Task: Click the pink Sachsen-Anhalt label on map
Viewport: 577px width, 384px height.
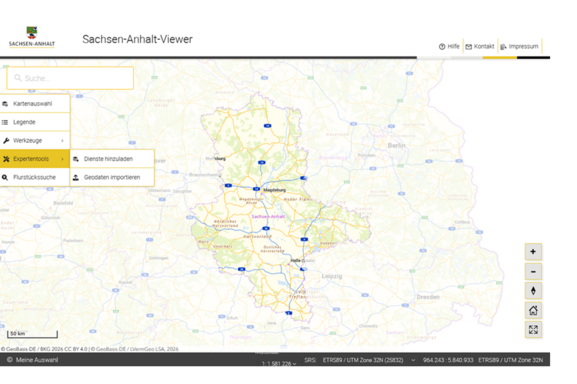Action: pos(268,217)
